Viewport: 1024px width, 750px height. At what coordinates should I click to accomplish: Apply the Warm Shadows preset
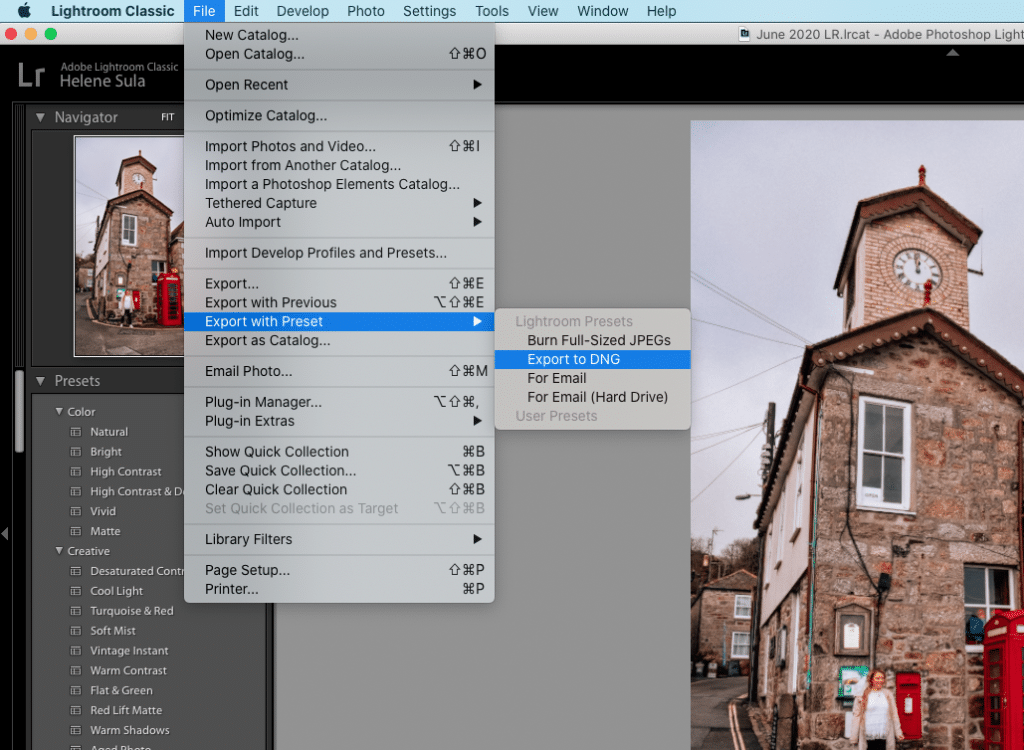(x=129, y=730)
